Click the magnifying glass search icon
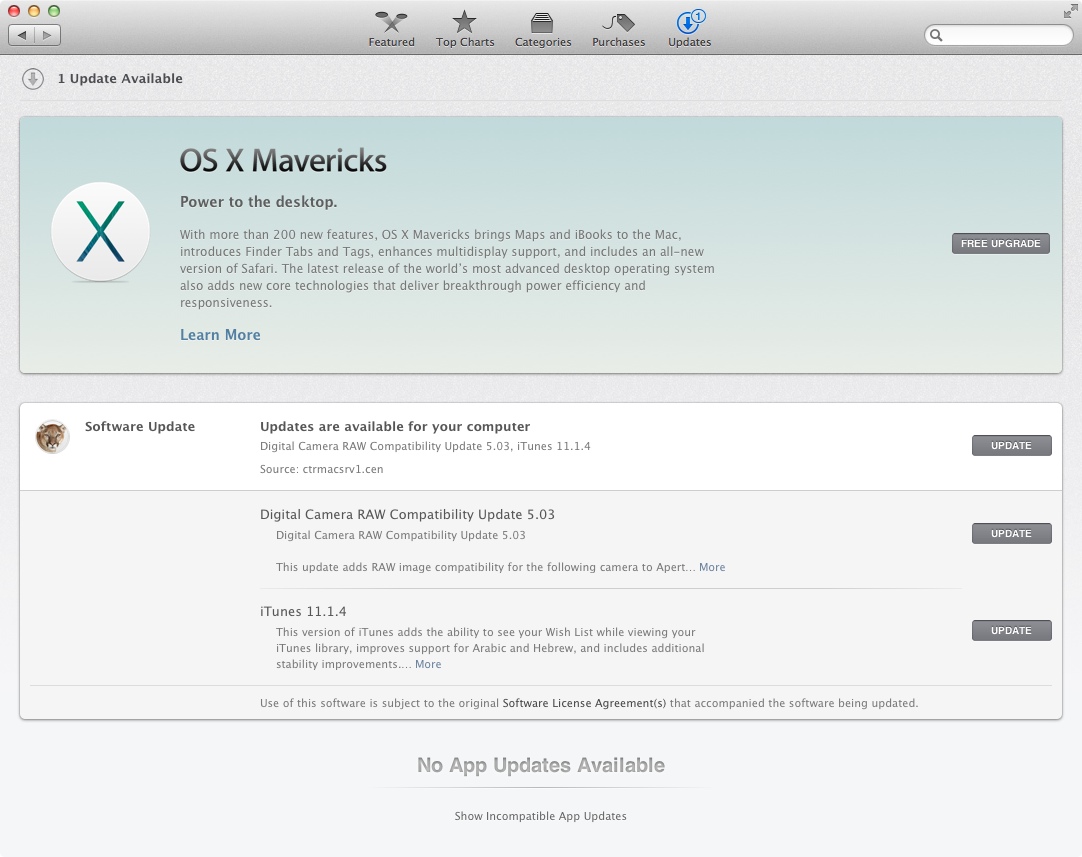The width and height of the screenshot is (1082, 857). point(936,35)
